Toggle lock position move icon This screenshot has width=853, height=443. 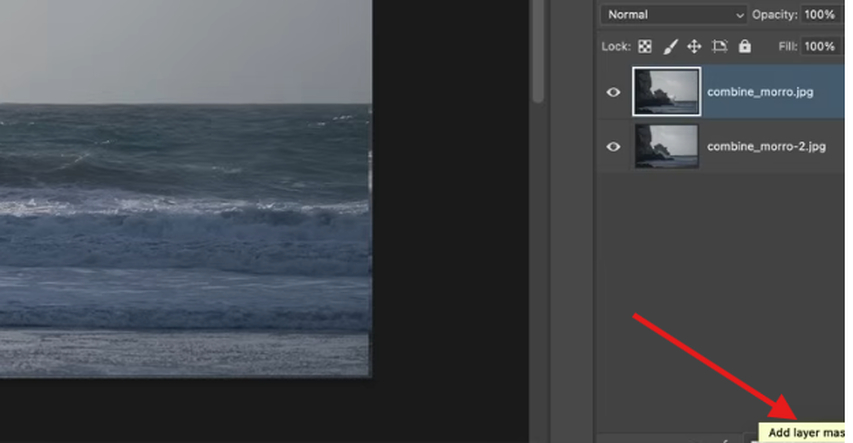(x=694, y=47)
